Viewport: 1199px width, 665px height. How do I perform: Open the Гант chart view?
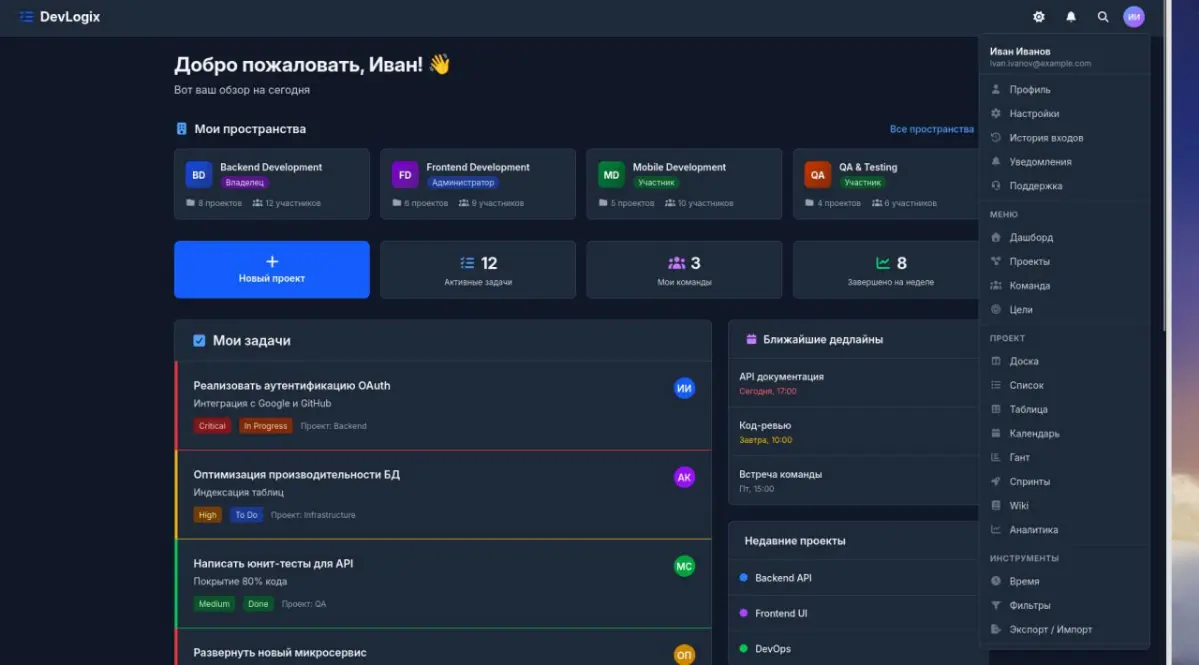click(1064, 458)
